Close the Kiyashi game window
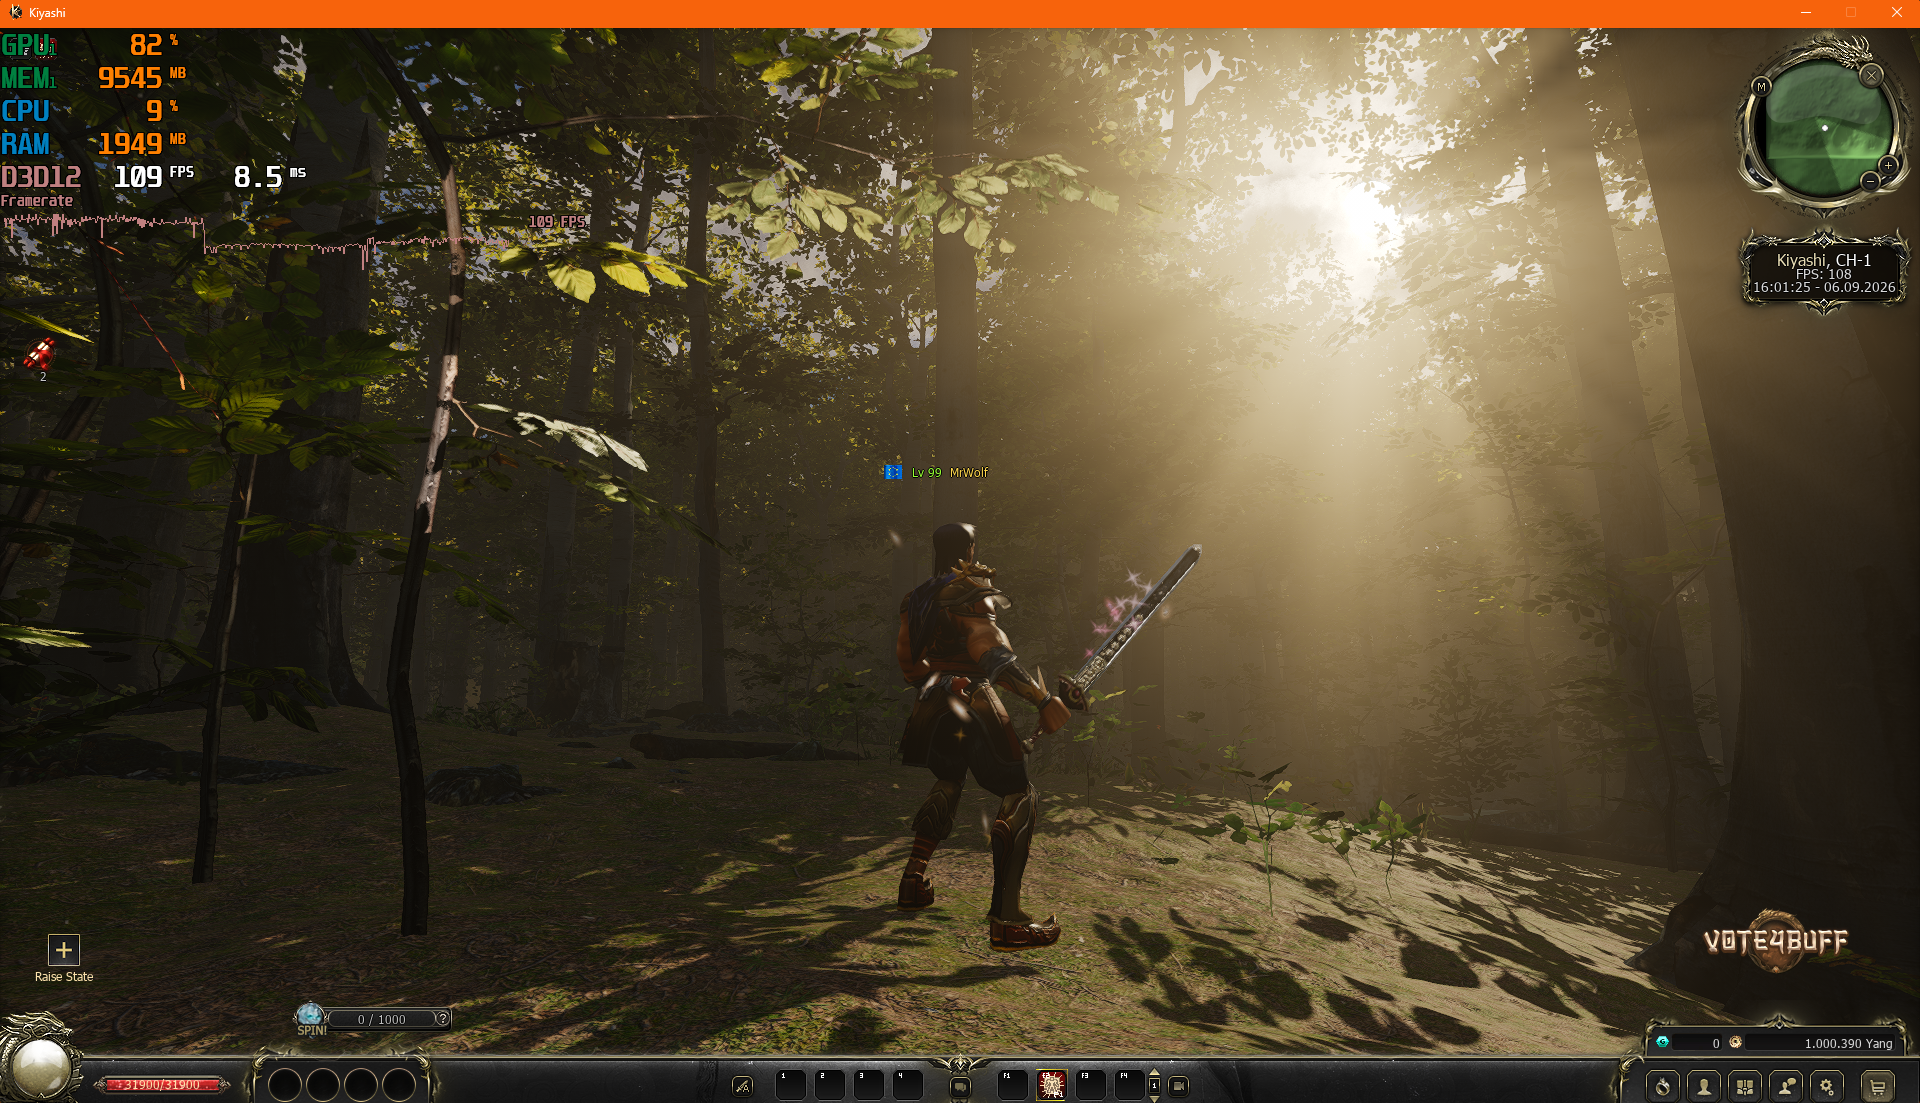The width and height of the screenshot is (1920, 1103). coord(1896,12)
